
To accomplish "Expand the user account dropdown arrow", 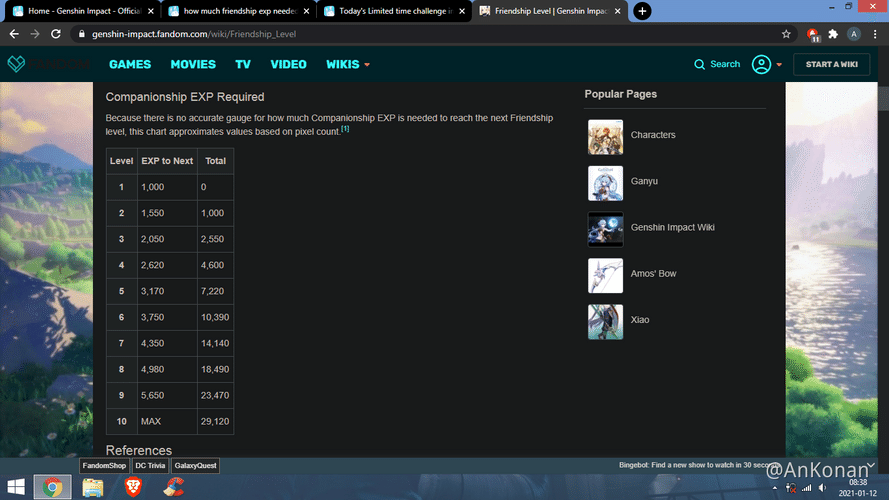I will [779, 65].
